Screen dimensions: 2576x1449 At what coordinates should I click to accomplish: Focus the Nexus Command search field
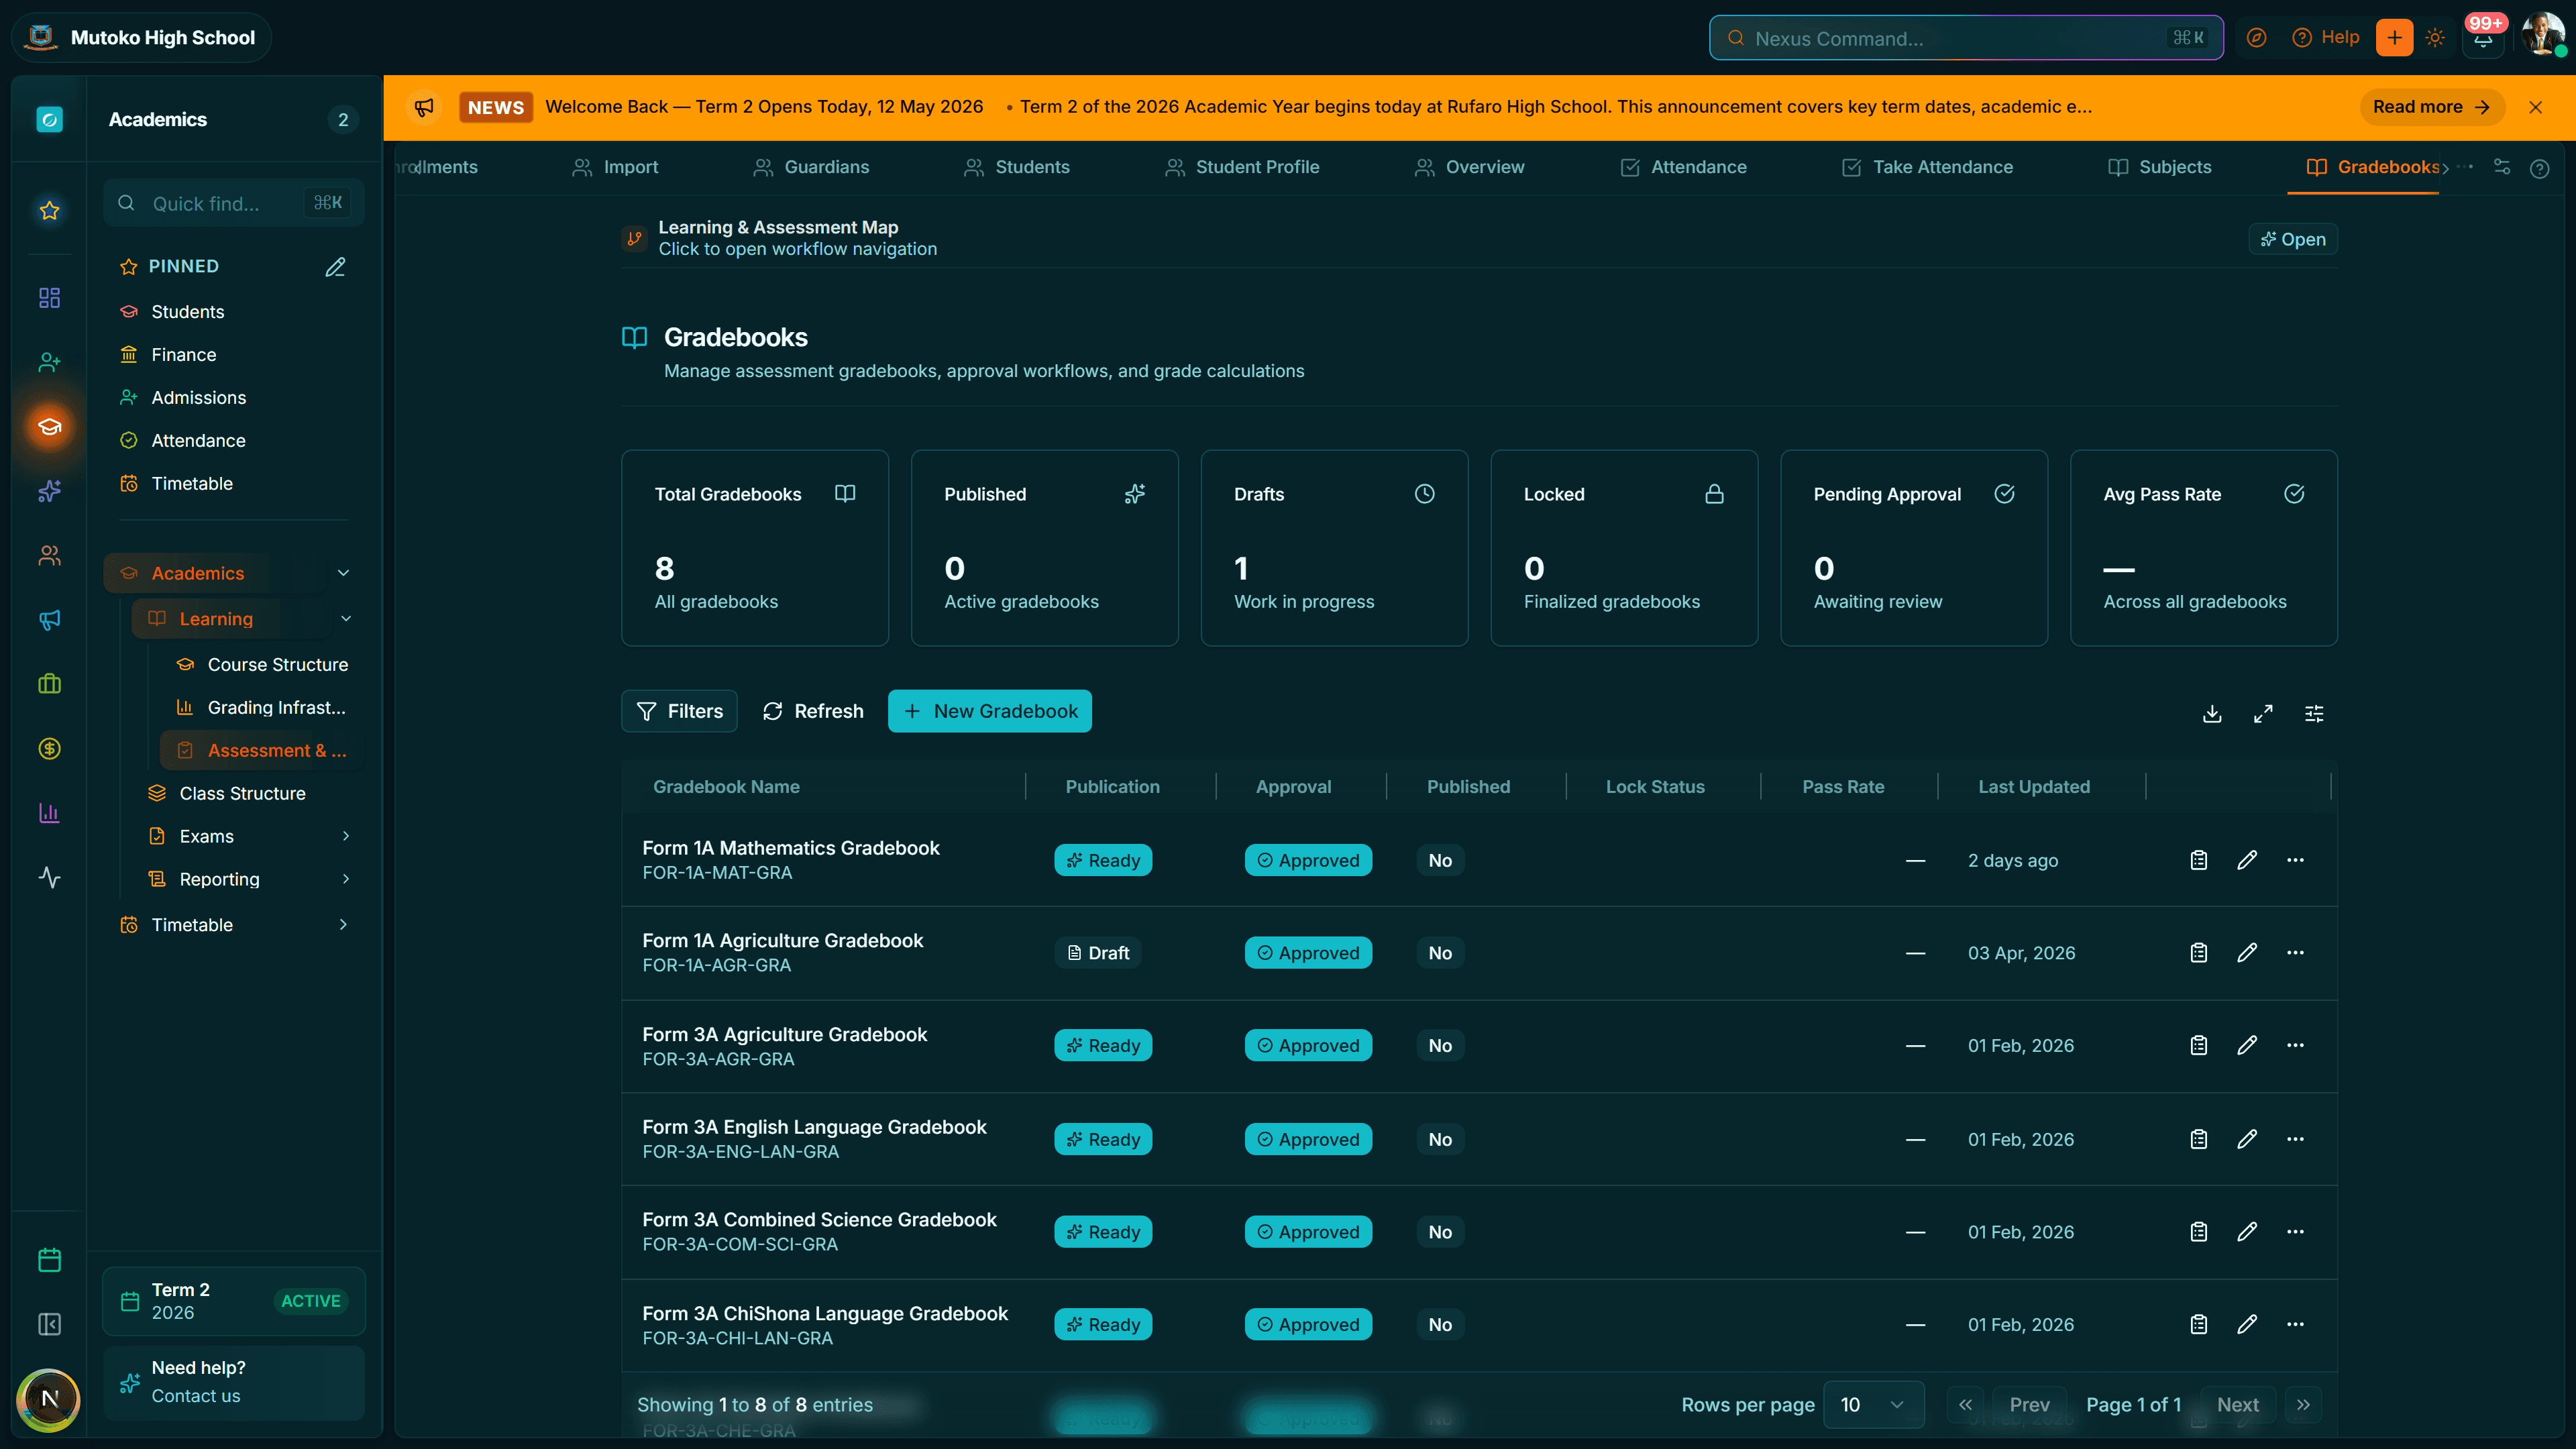click(x=1966, y=38)
